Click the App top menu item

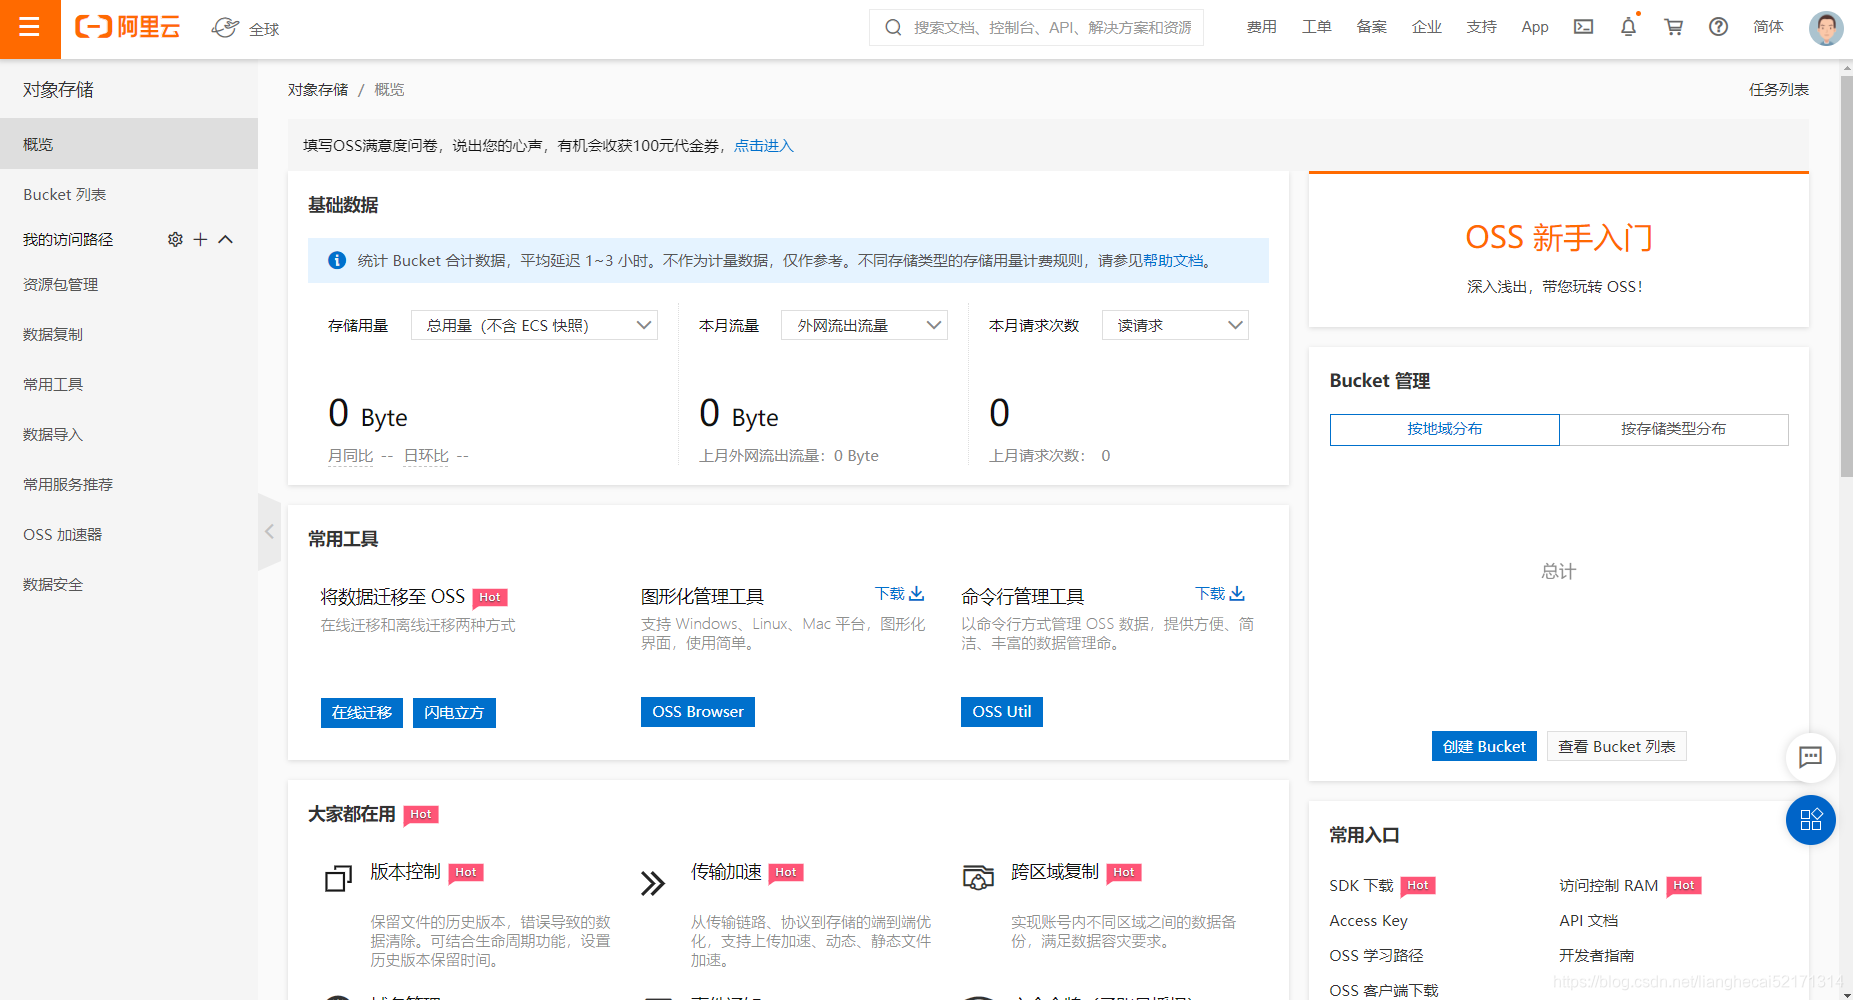[x=1535, y=27]
